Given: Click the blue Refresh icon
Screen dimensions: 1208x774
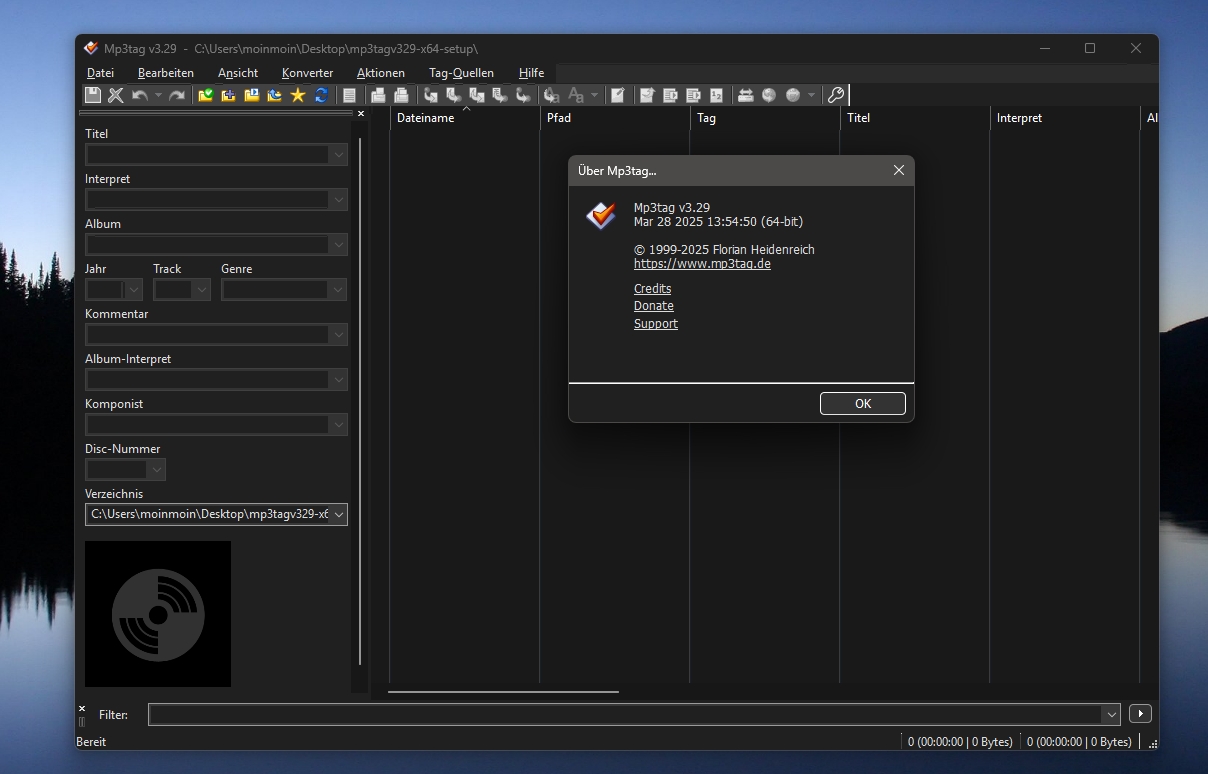Looking at the screenshot, I should [321, 95].
